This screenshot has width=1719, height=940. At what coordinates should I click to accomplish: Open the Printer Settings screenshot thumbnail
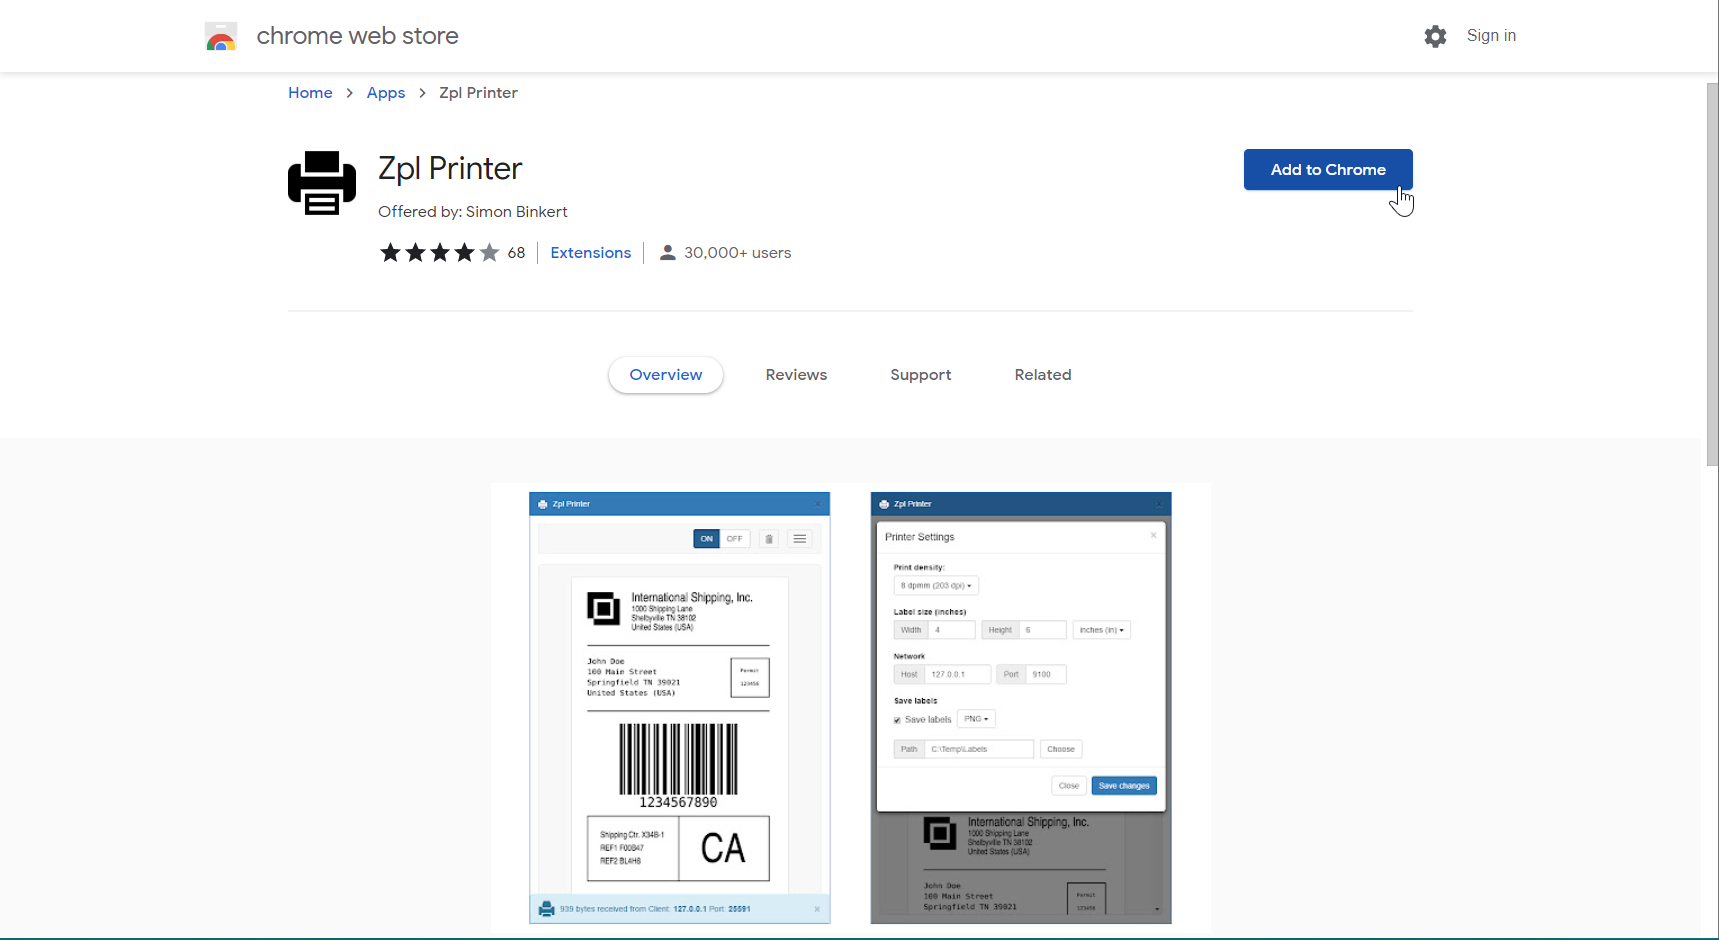point(1021,707)
